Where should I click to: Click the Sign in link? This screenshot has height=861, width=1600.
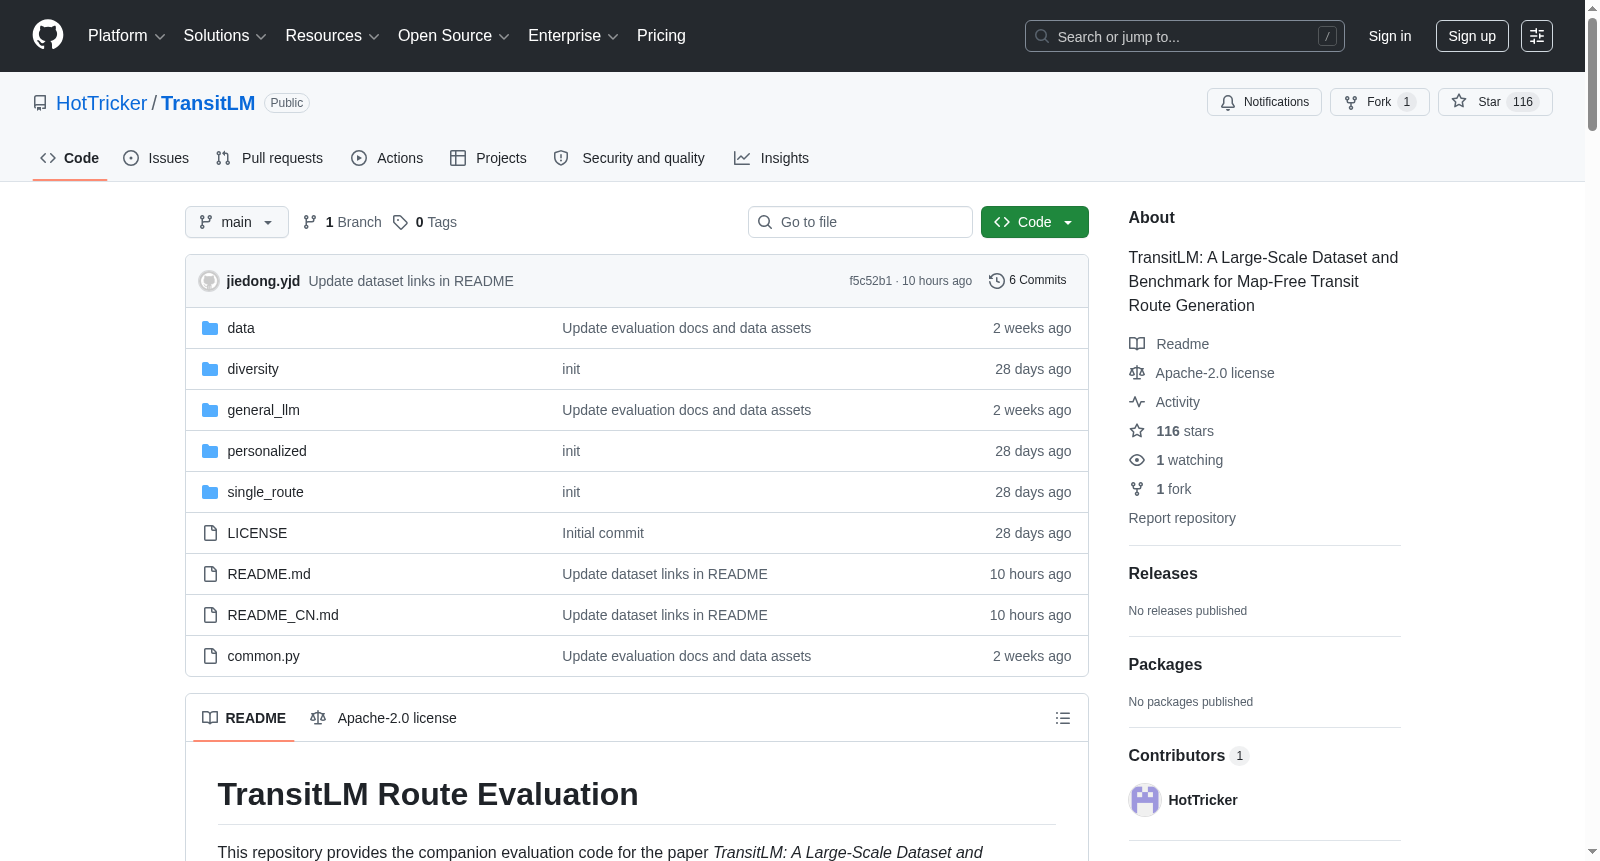click(1390, 36)
